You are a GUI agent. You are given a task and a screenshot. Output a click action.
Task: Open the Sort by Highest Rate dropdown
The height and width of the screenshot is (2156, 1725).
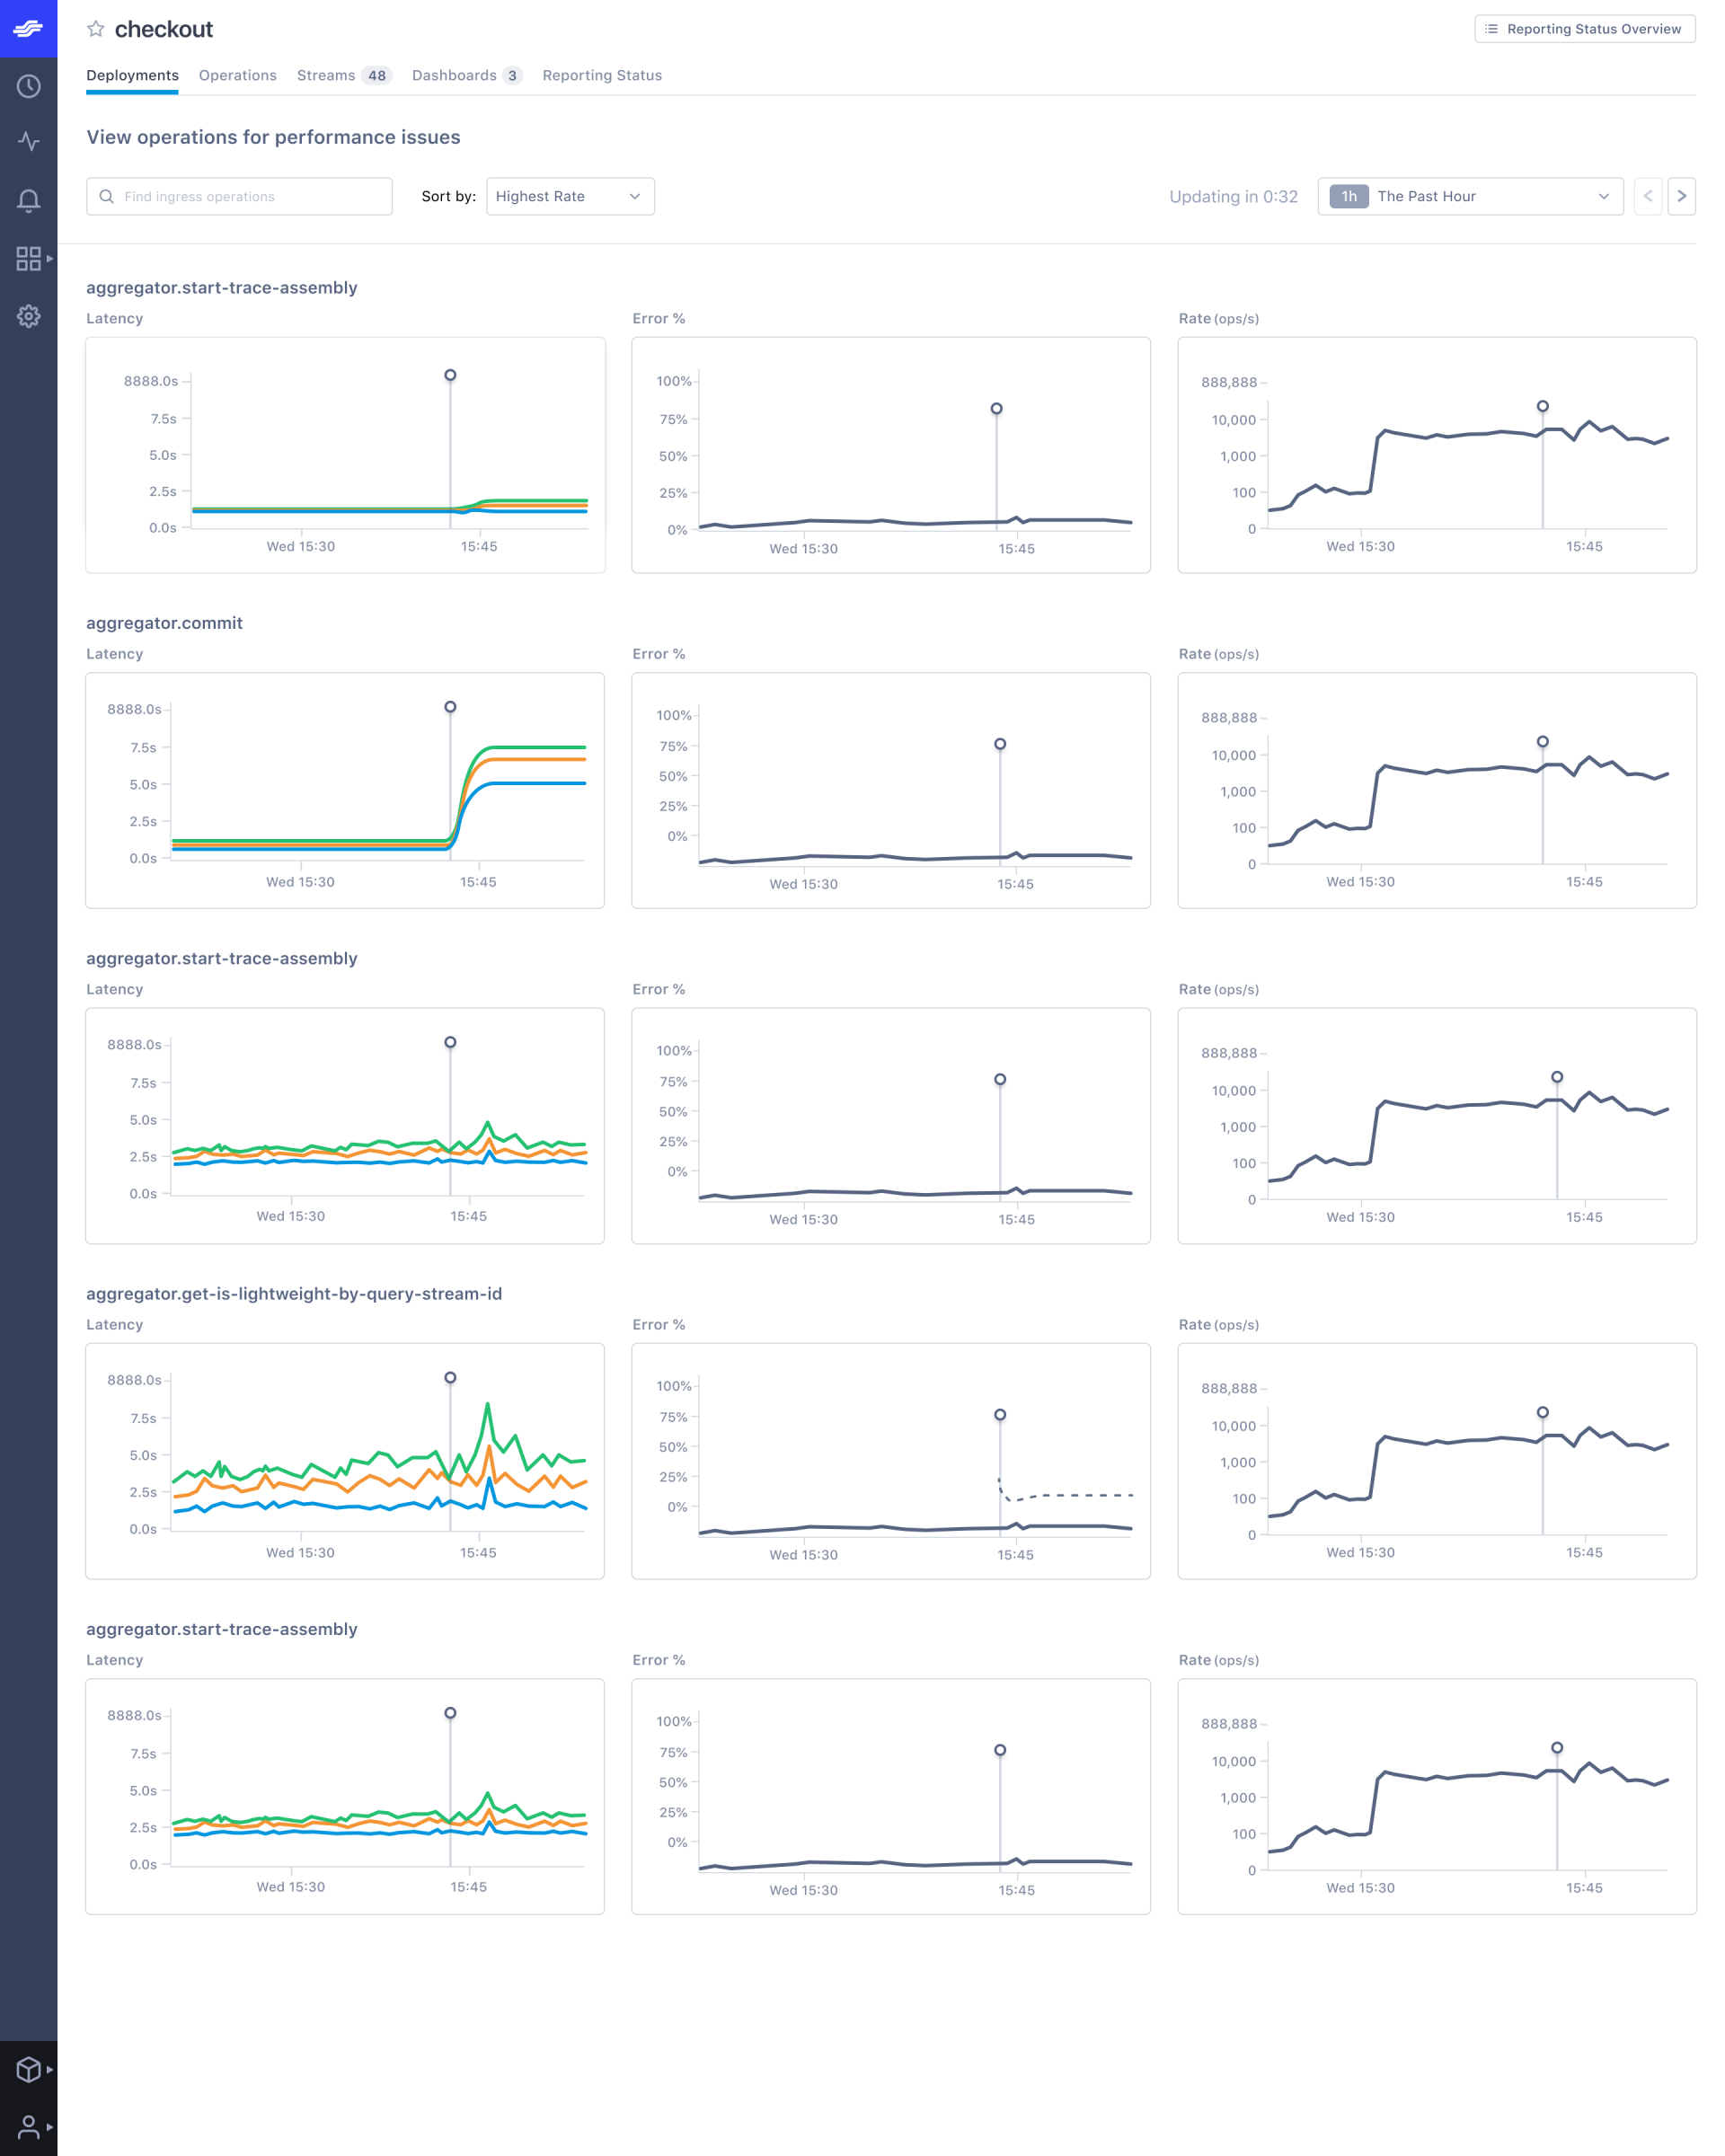tap(570, 196)
